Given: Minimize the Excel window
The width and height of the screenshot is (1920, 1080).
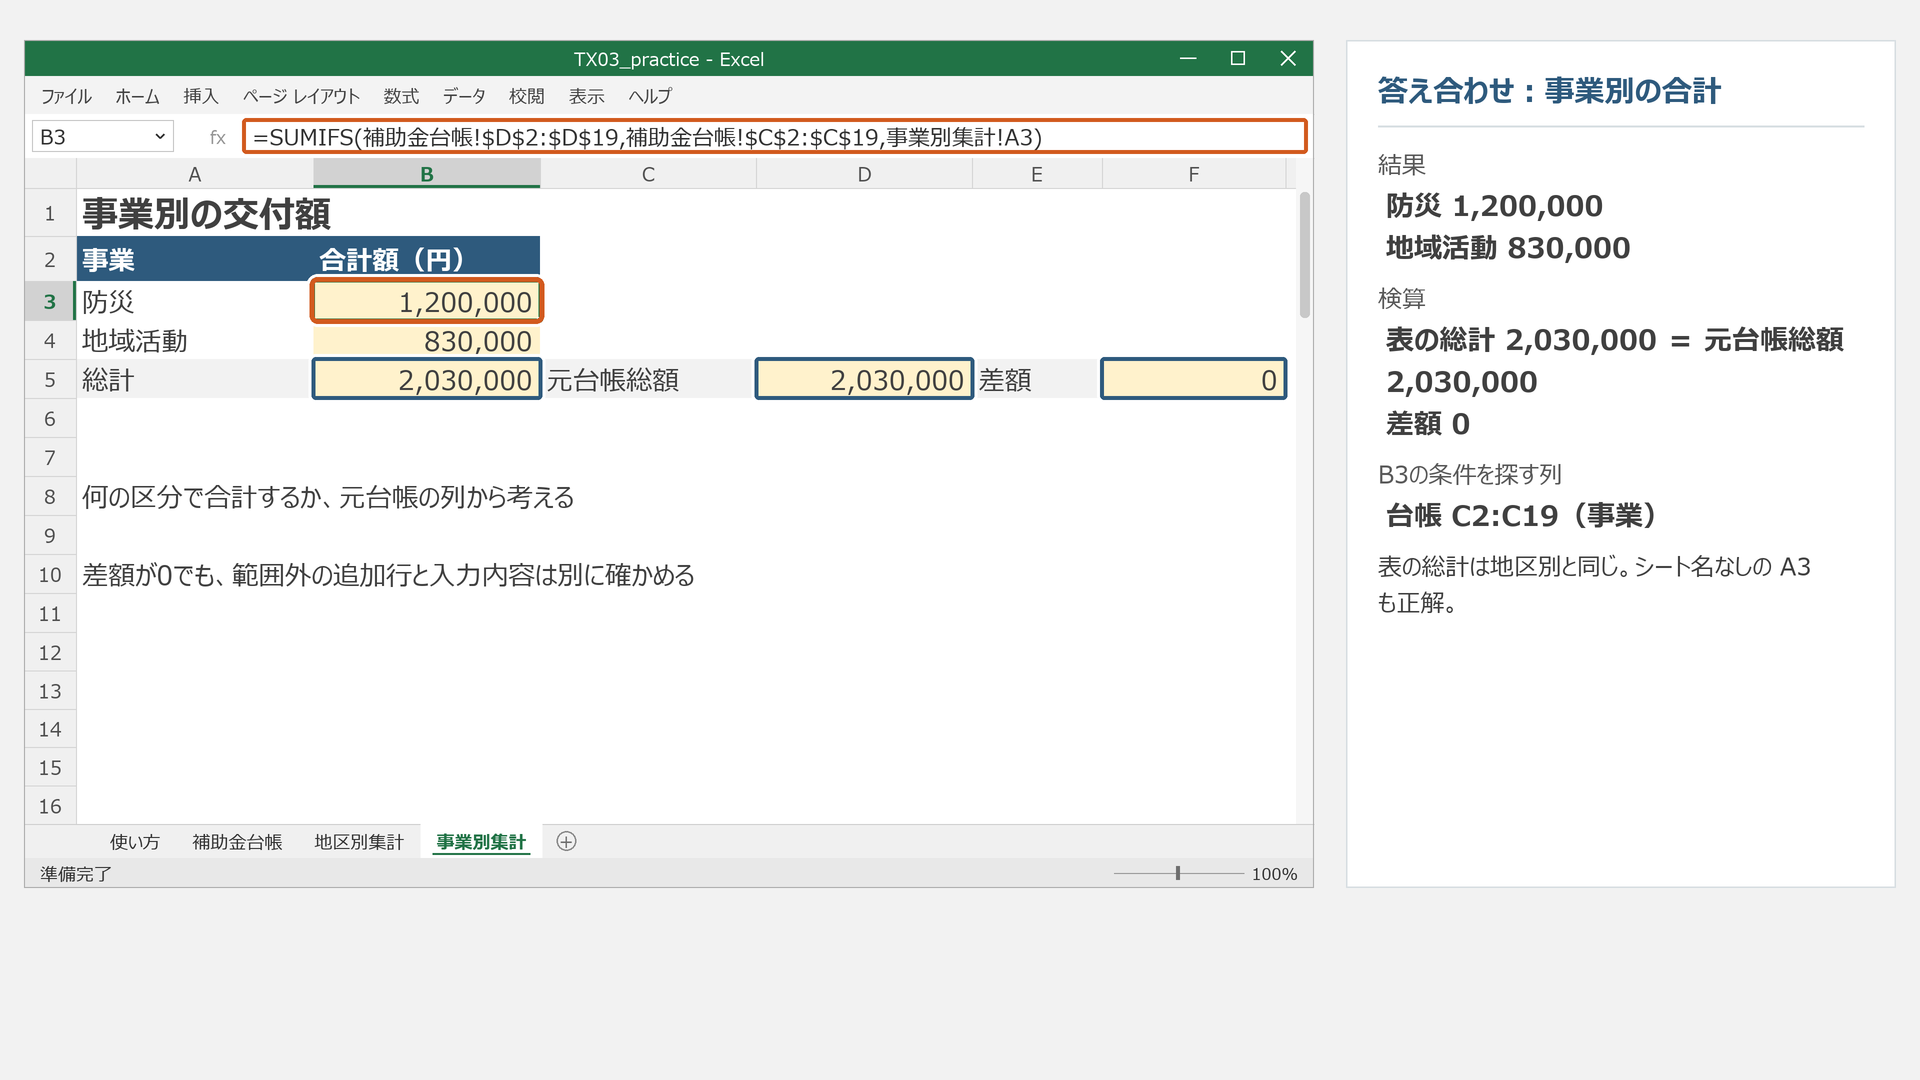Looking at the screenshot, I should point(1188,59).
